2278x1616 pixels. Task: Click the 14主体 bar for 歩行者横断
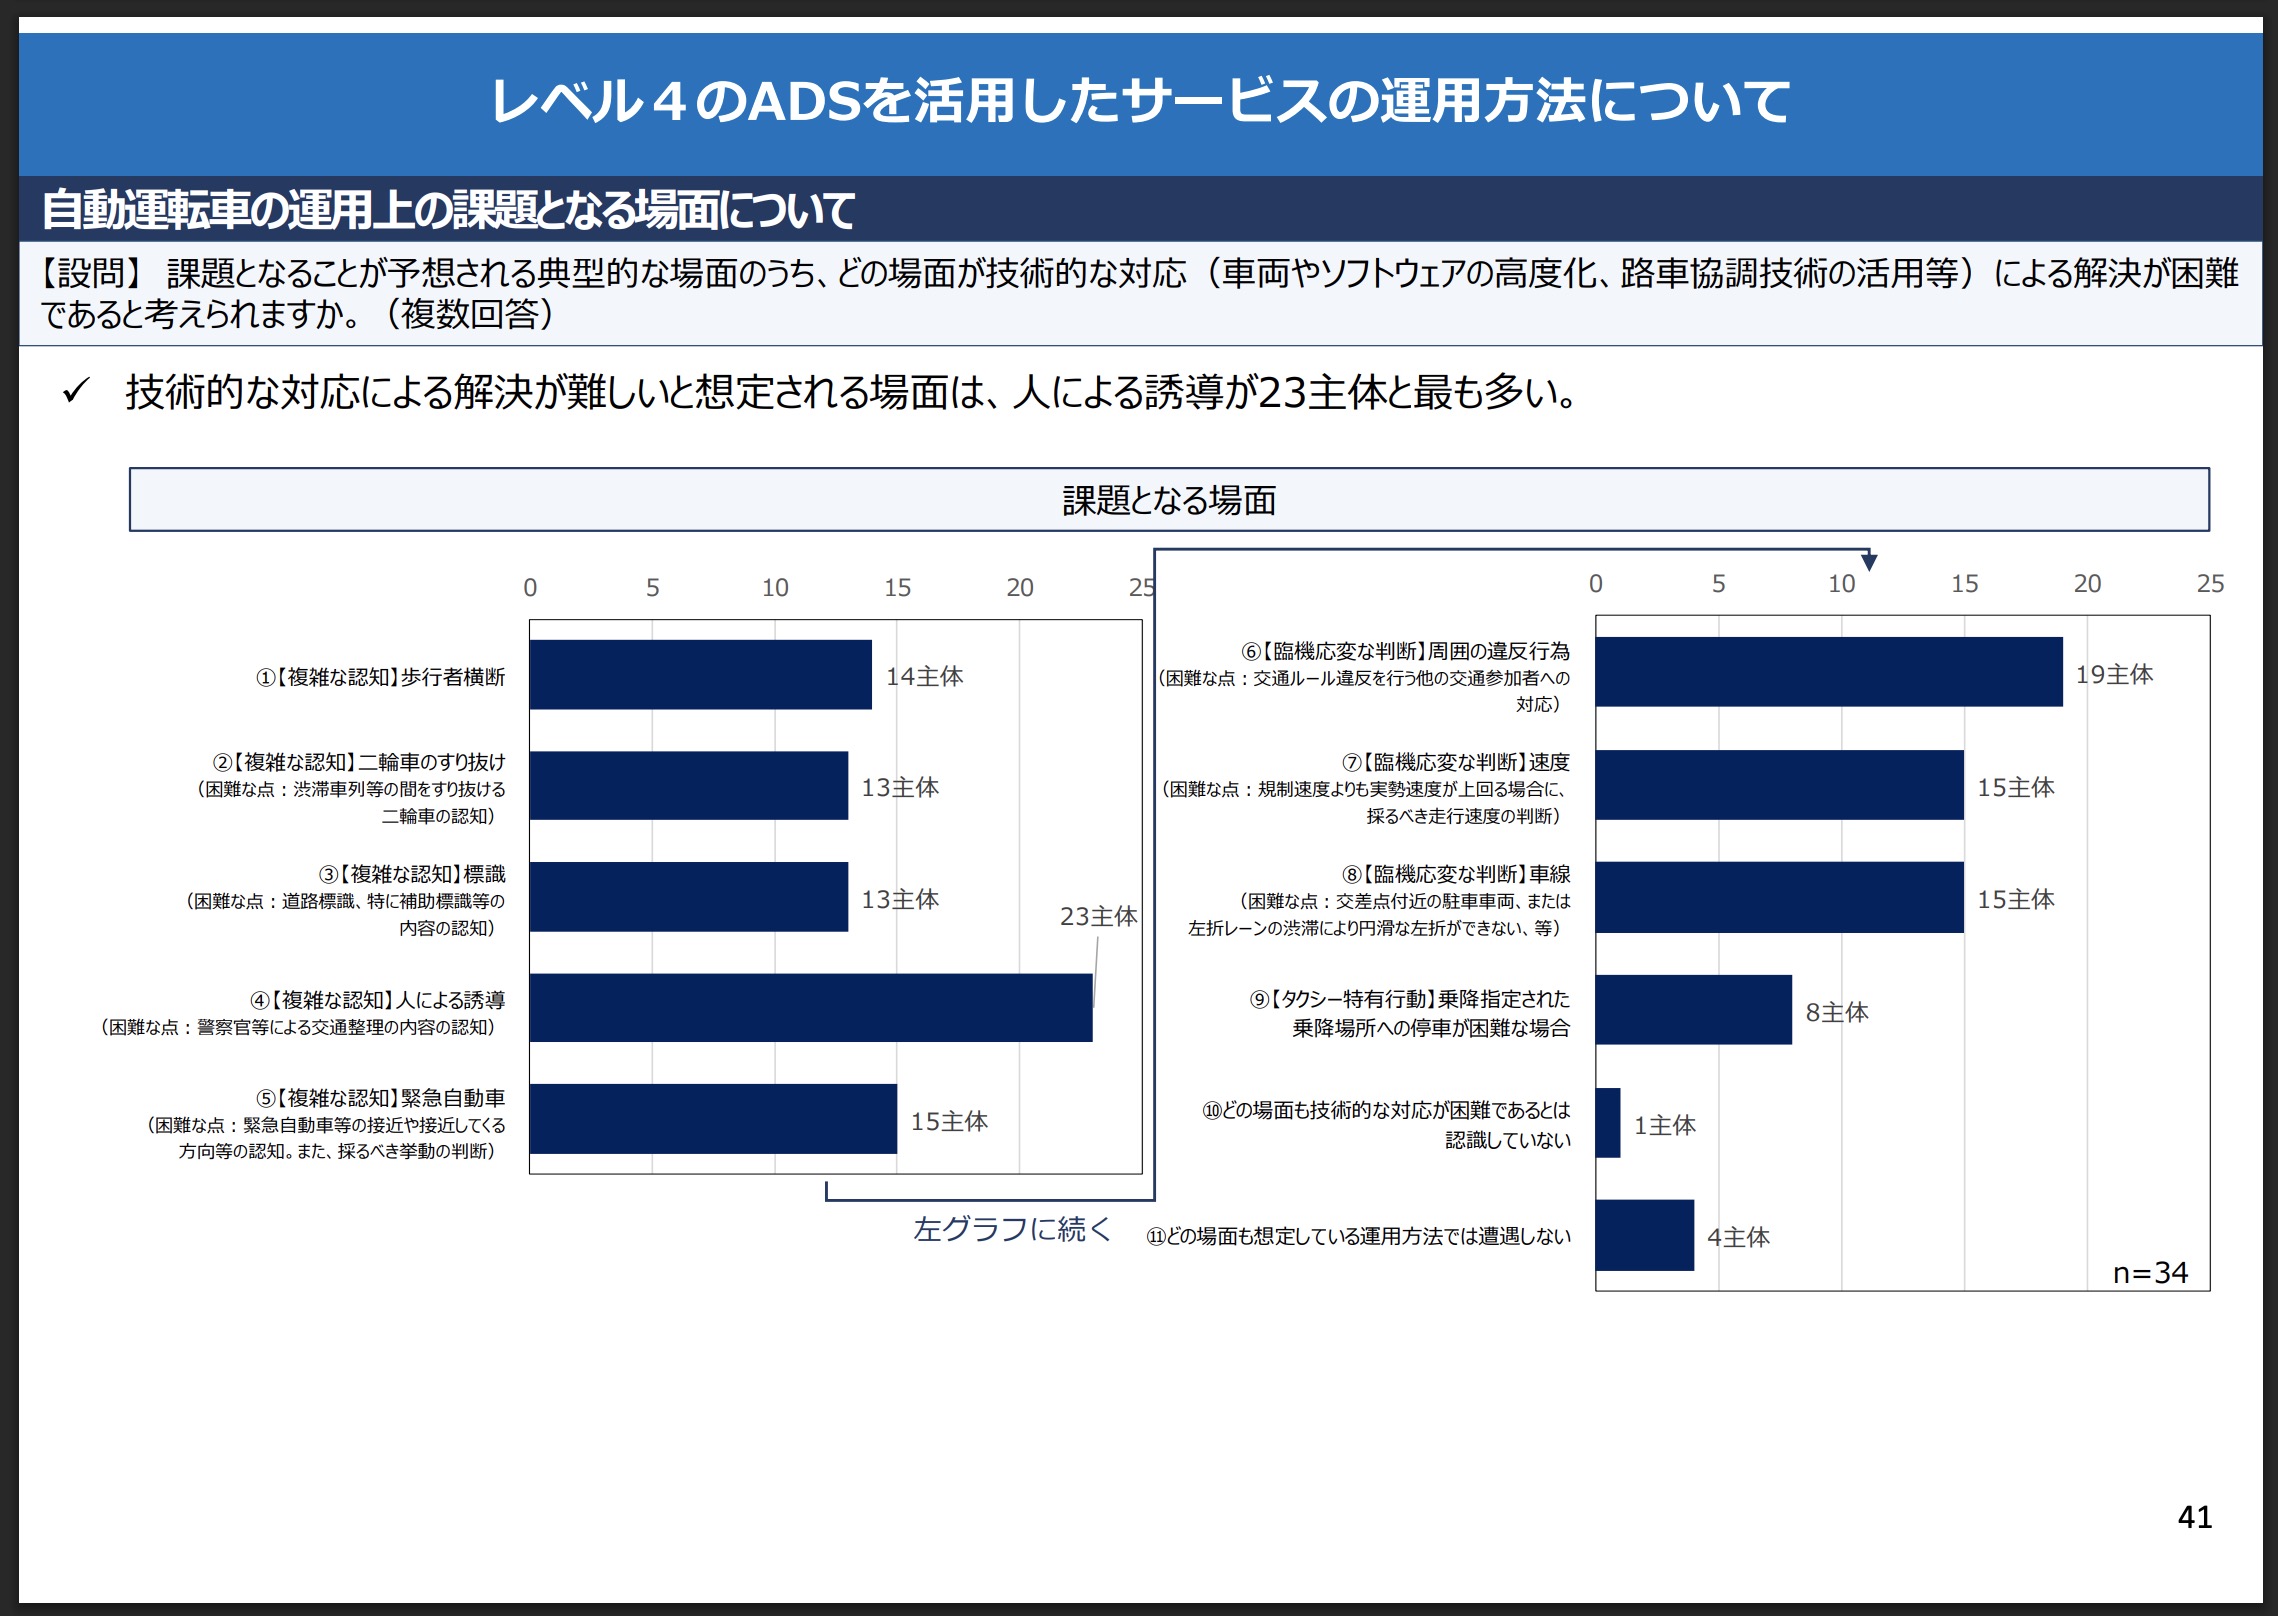tap(700, 675)
